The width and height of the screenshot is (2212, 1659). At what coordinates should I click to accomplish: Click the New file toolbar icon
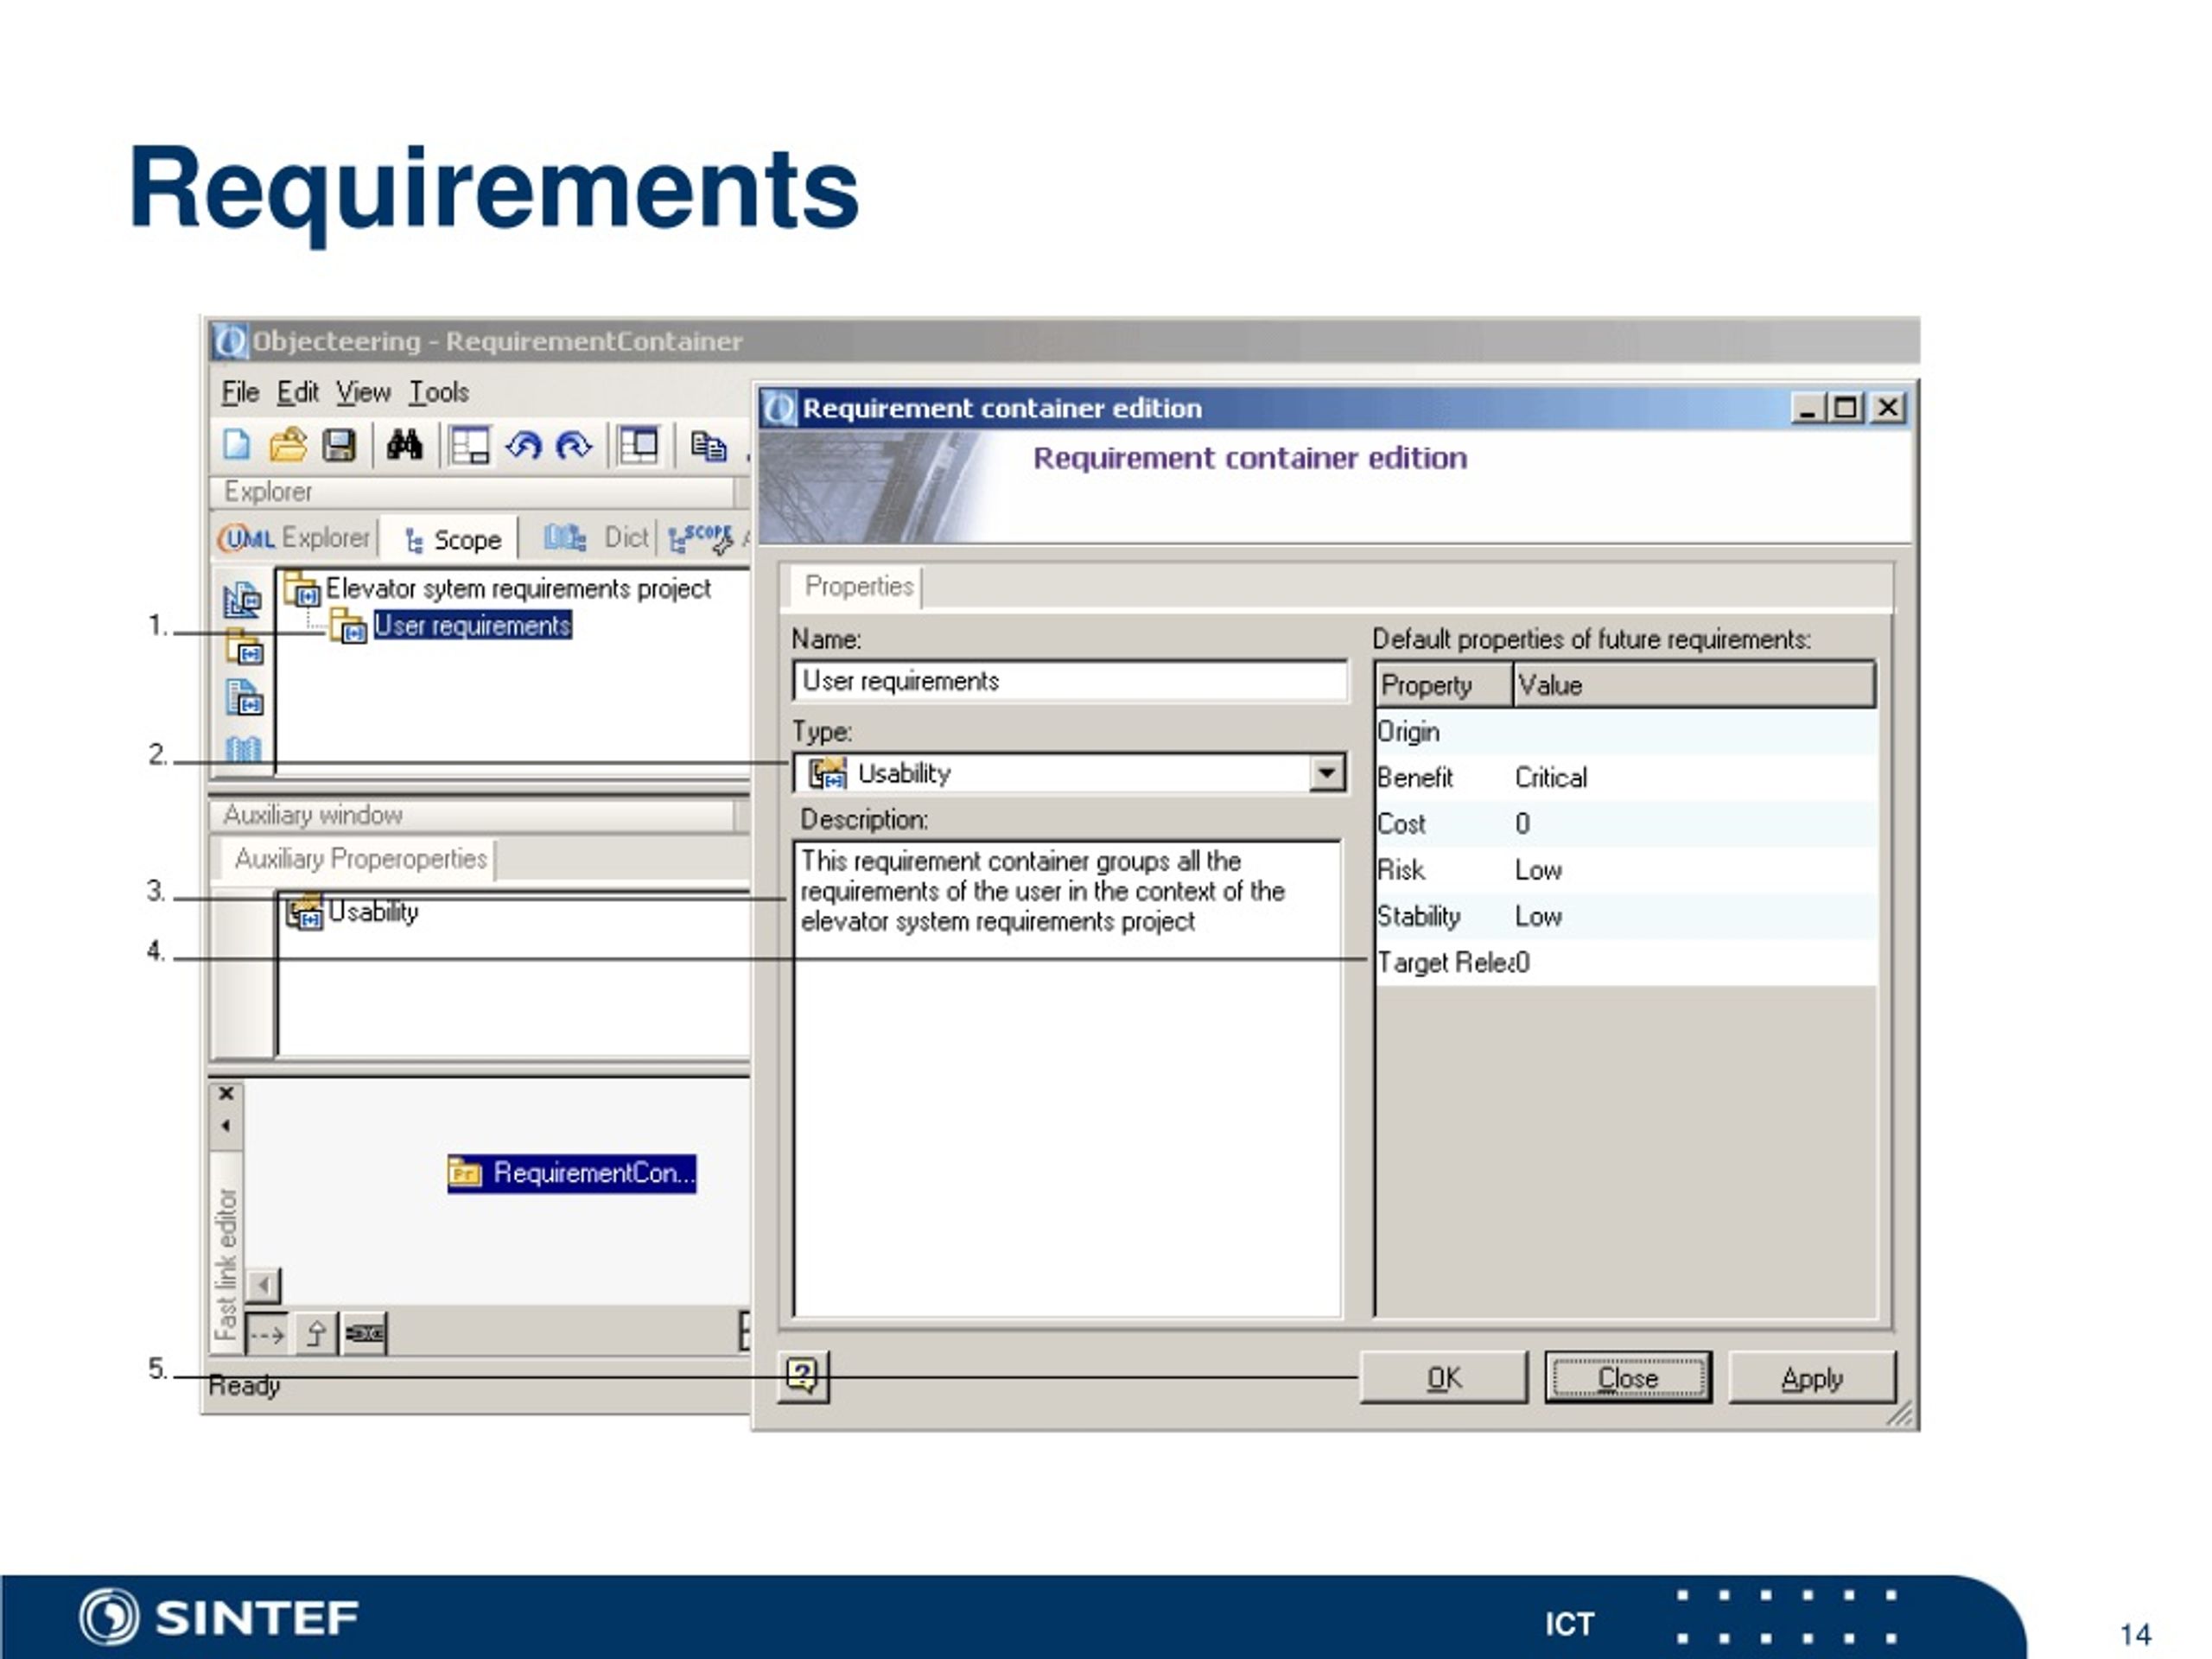237,445
